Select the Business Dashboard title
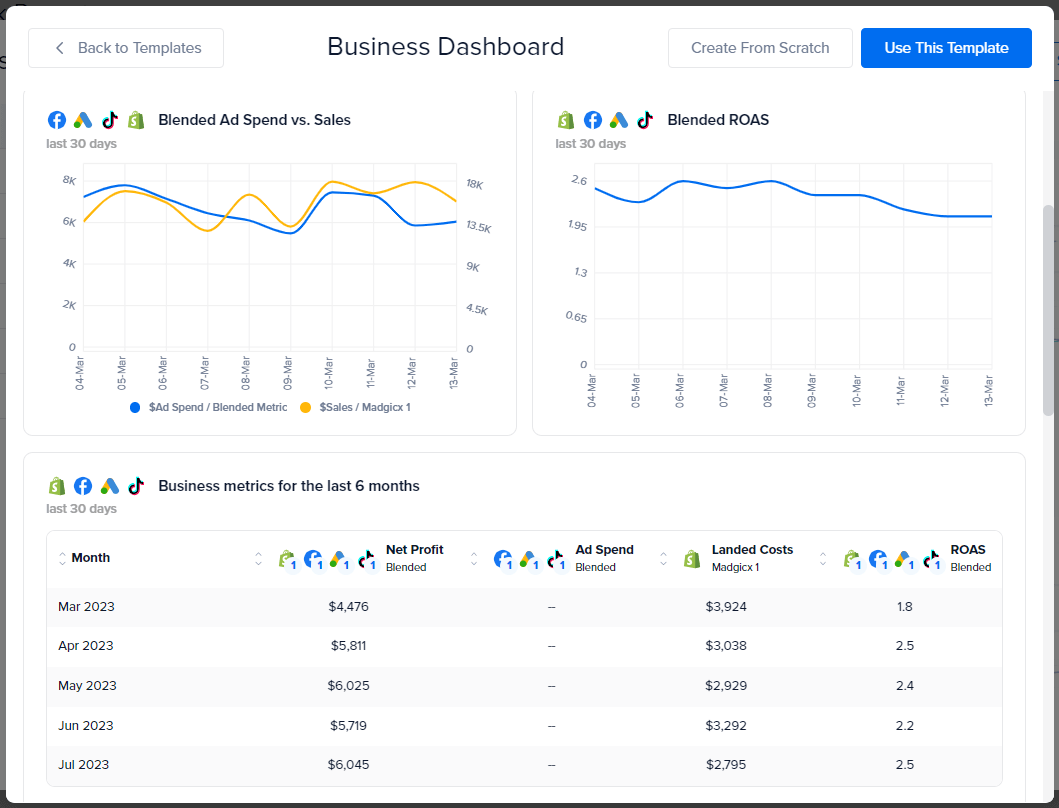 445,47
